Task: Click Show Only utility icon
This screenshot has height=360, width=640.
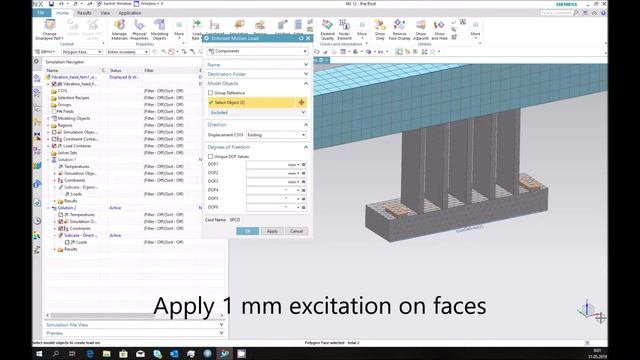Action: click(380, 25)
